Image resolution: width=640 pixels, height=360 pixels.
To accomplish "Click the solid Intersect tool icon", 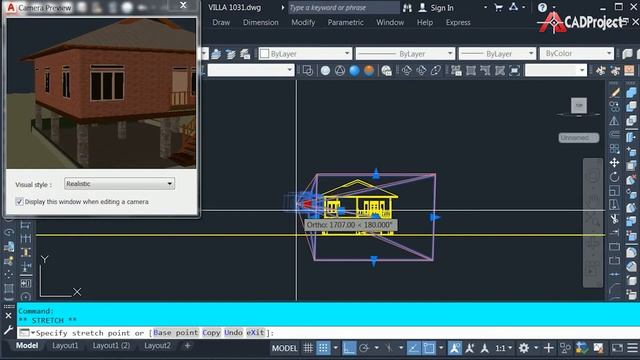I will (x=631, y=120).
